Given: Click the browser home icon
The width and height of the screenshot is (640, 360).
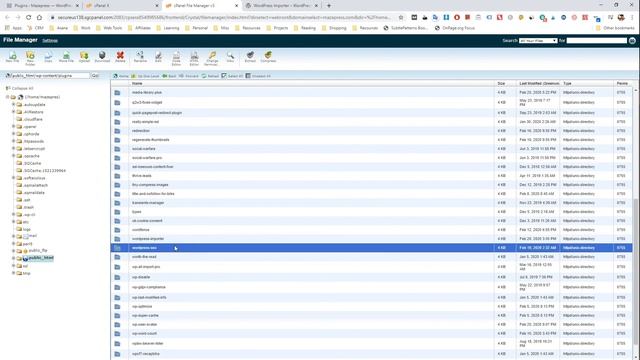Looking at the screenshot, I should coord(39,18).
